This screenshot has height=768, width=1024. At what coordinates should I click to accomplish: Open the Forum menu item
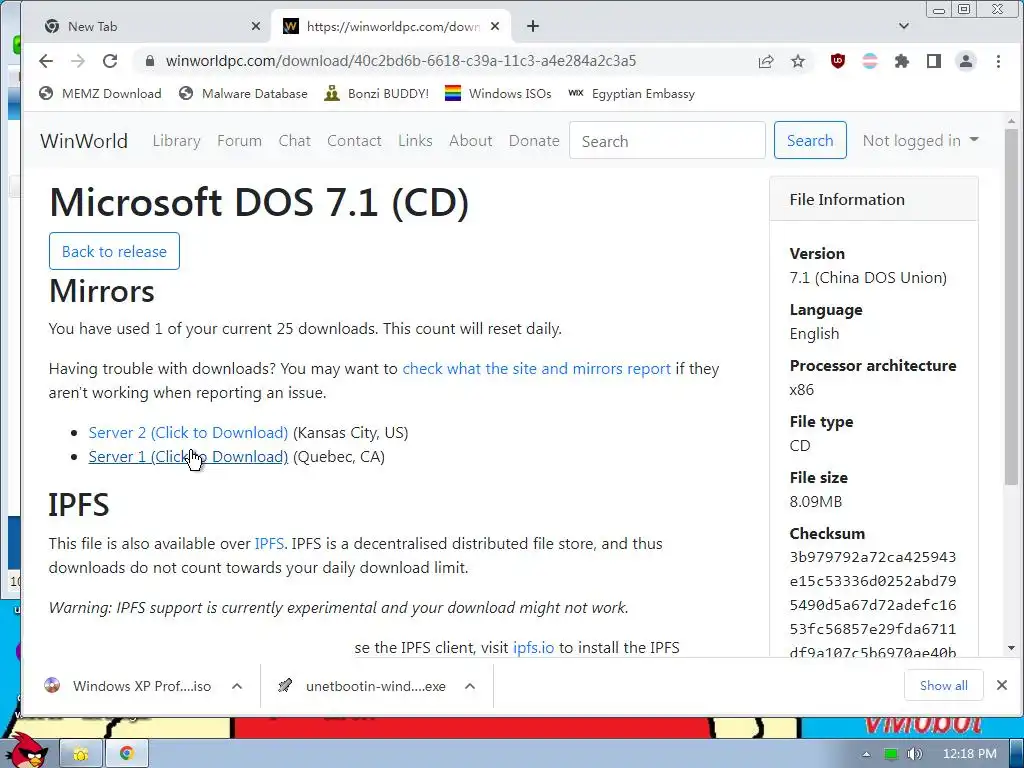(x=239, y=140)
